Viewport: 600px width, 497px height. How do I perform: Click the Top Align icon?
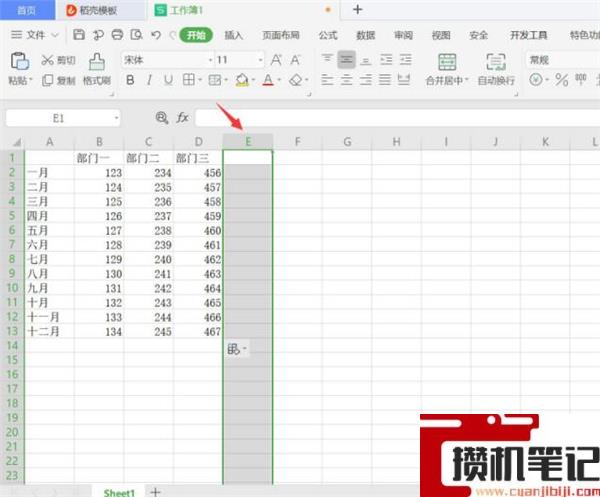pyautogui.click(x=327, y=60)
